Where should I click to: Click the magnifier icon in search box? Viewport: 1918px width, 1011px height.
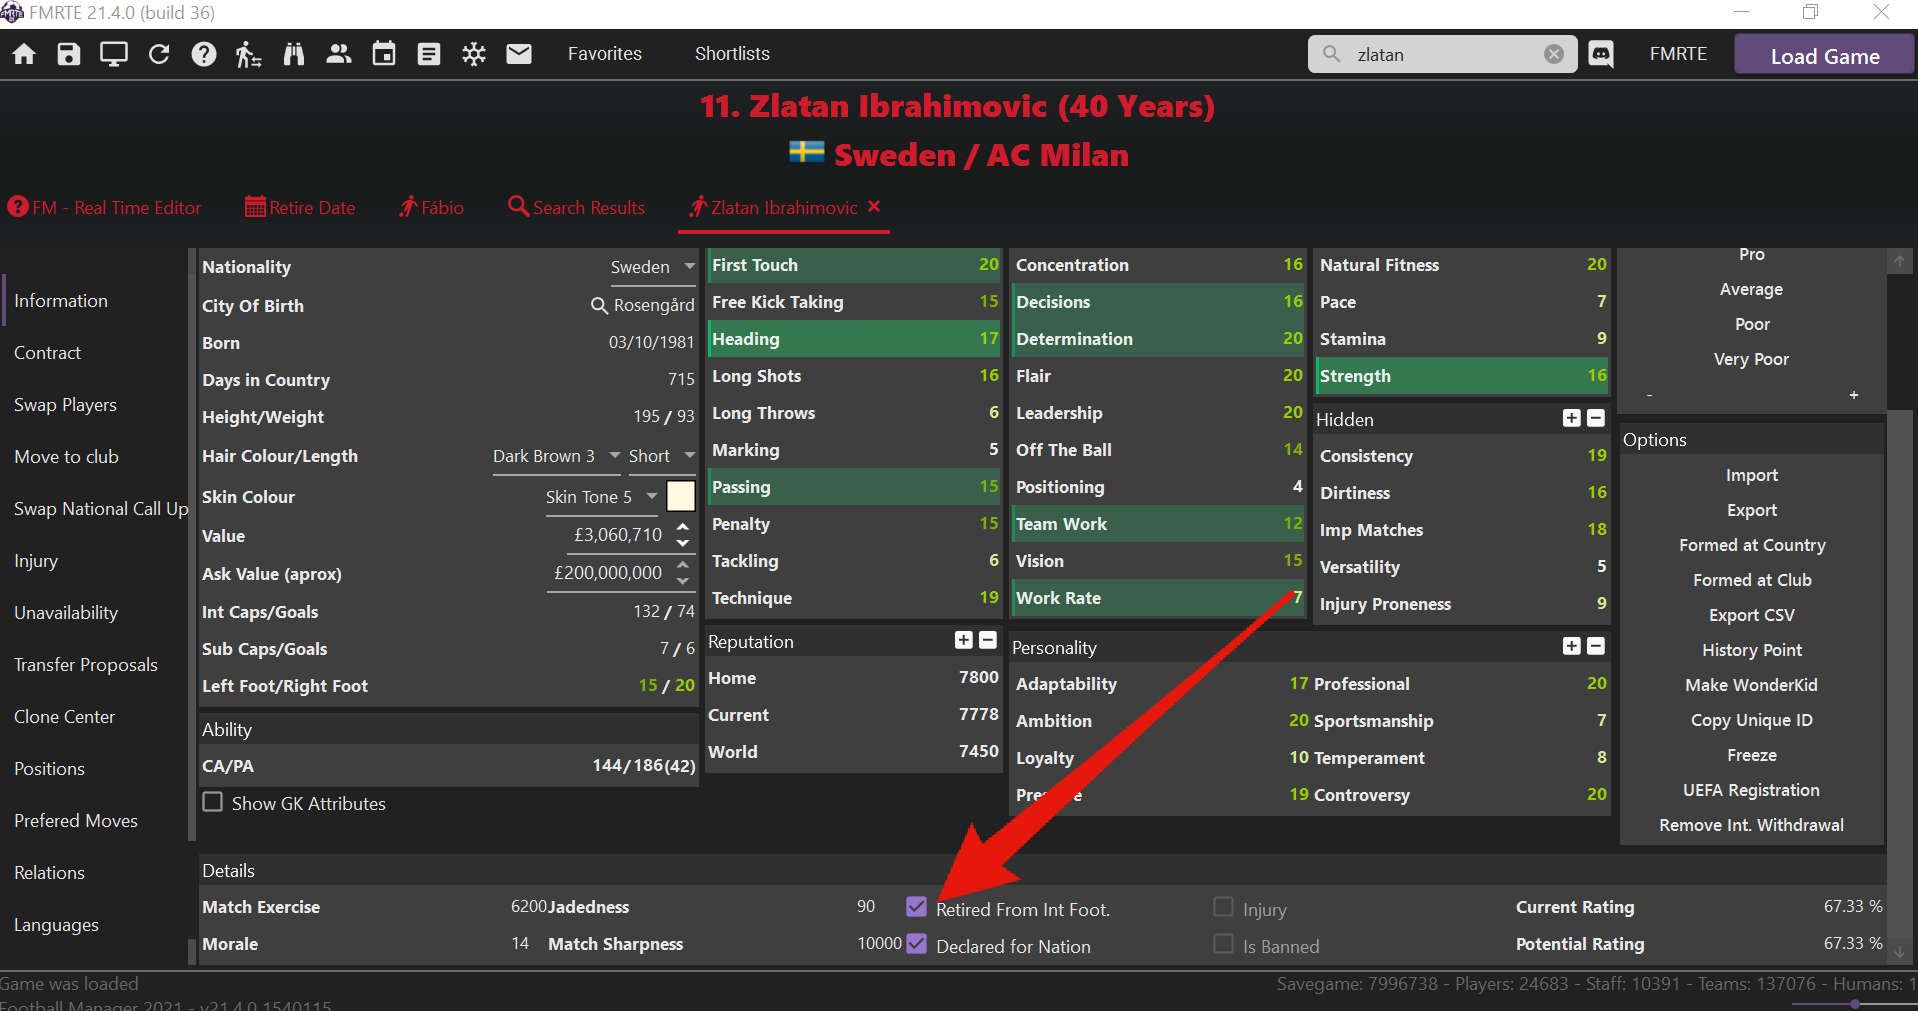coord(1332,54)
